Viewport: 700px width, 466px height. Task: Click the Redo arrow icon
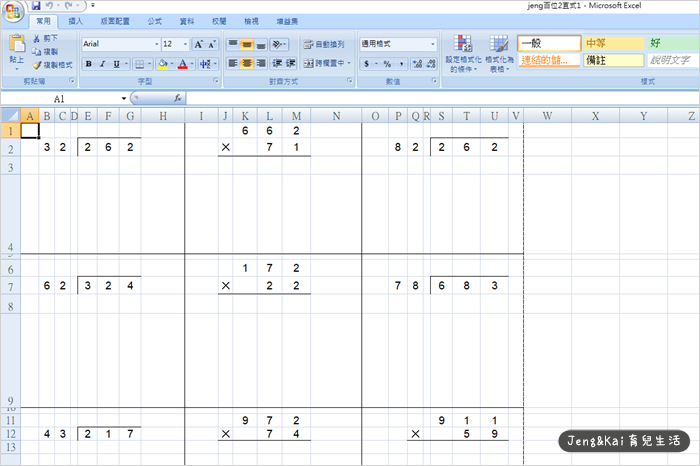[x=68, y=6]
